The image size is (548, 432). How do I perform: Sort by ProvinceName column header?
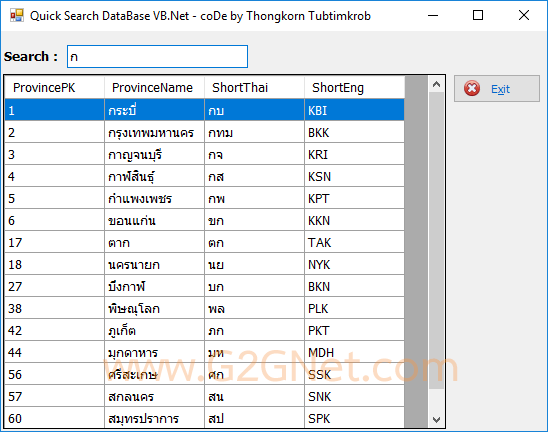pyautogui.click(x=154, y=87)
